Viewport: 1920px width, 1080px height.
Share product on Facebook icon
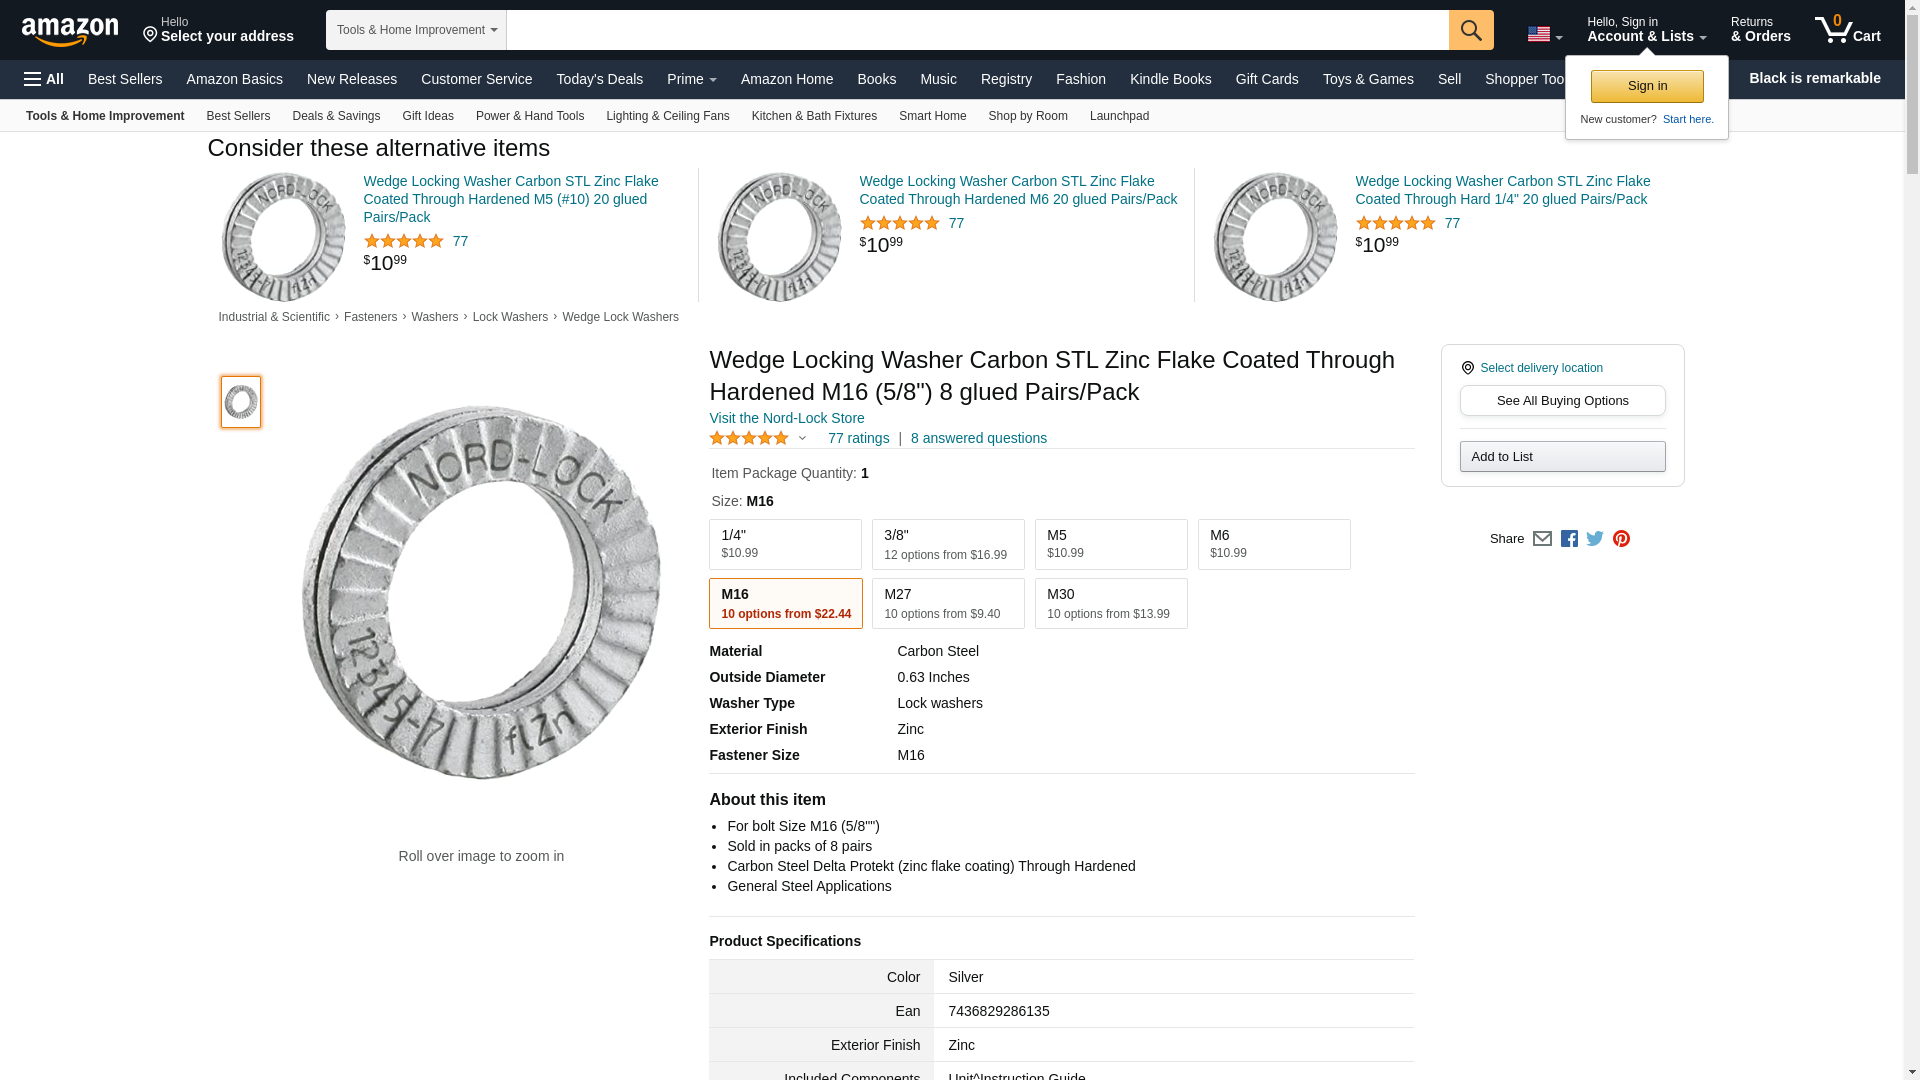click(x=1569, y=539)
